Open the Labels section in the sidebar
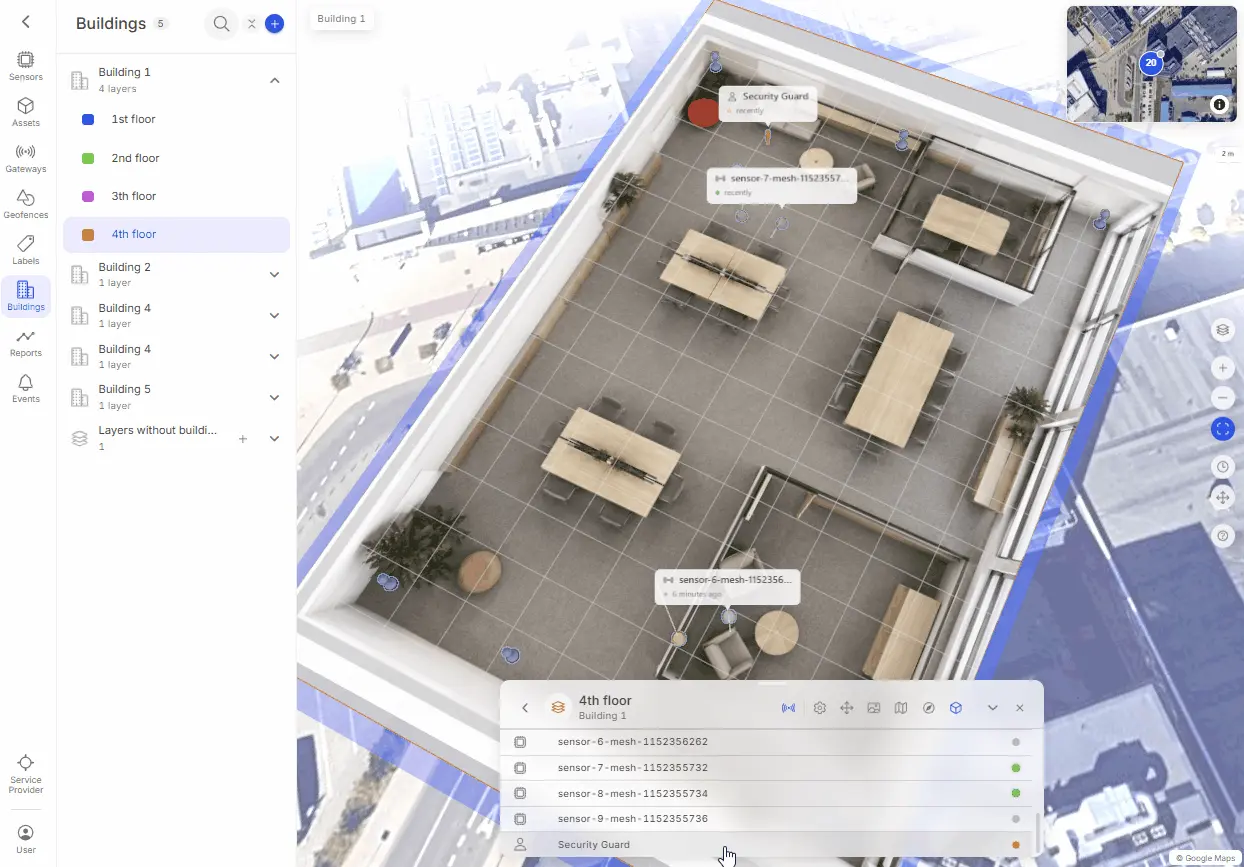The image size is (1244, 867). [x=26, y=250]
